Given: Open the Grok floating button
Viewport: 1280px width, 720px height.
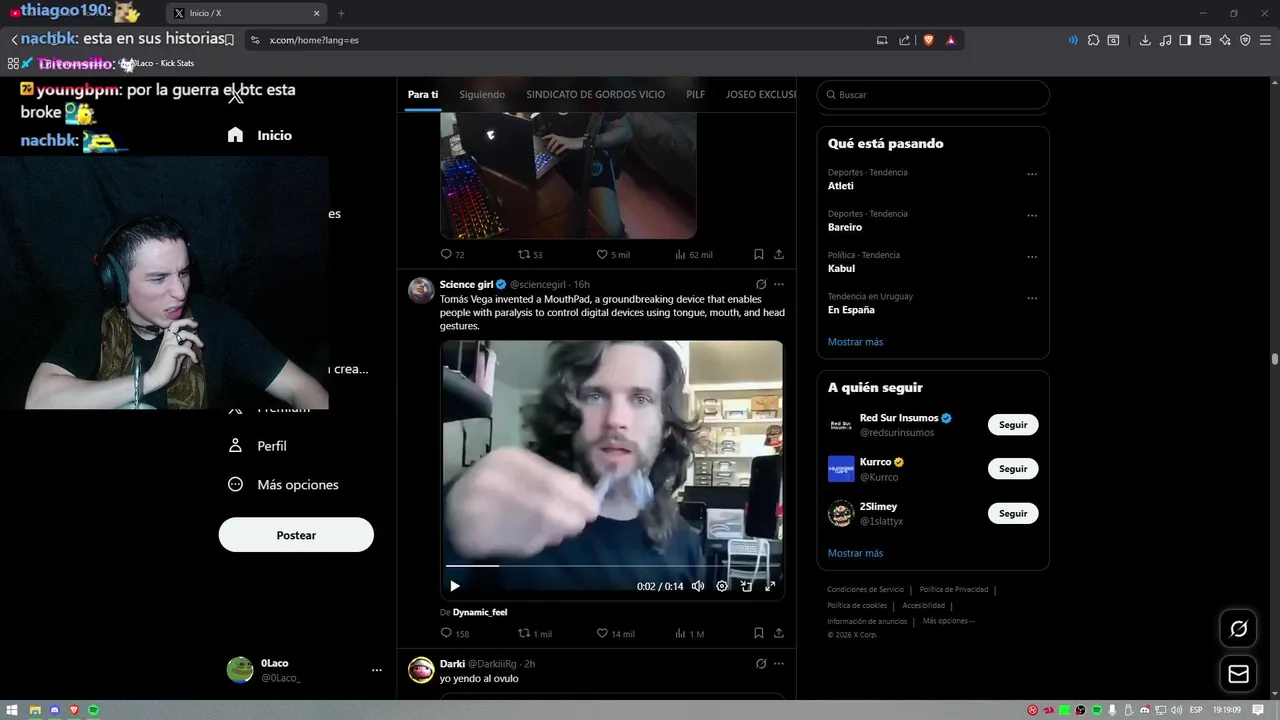Looking at the screenshot, I should point(1238,629).
